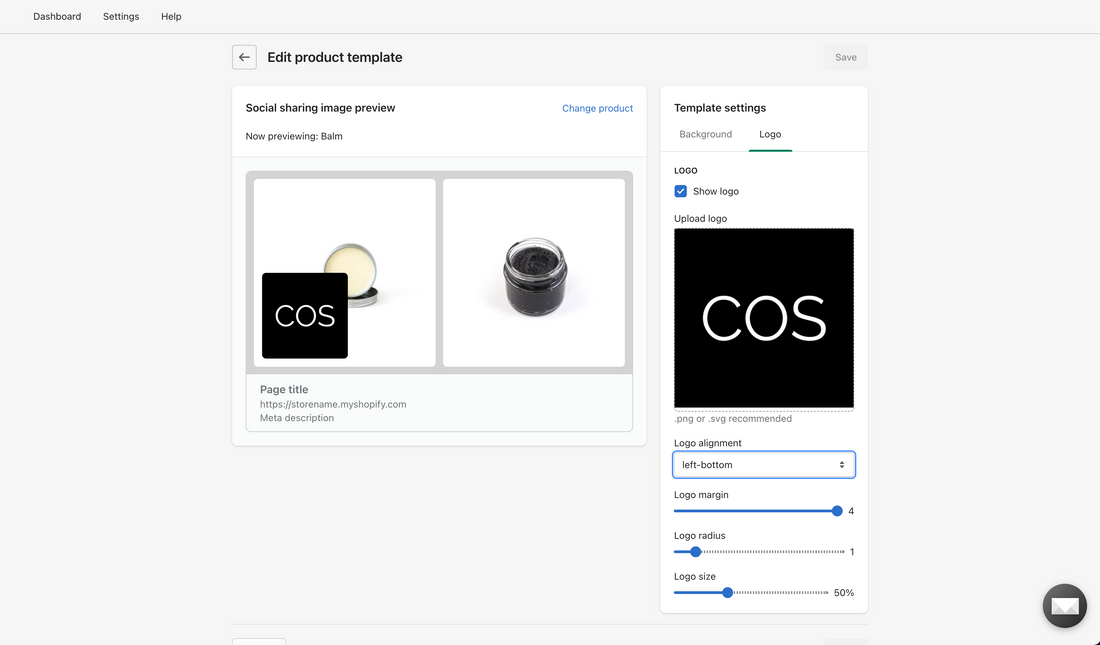This screenshot has width=1100, height=645.
Task: Open the Dashboard menu item
Action: pos(57,16)
